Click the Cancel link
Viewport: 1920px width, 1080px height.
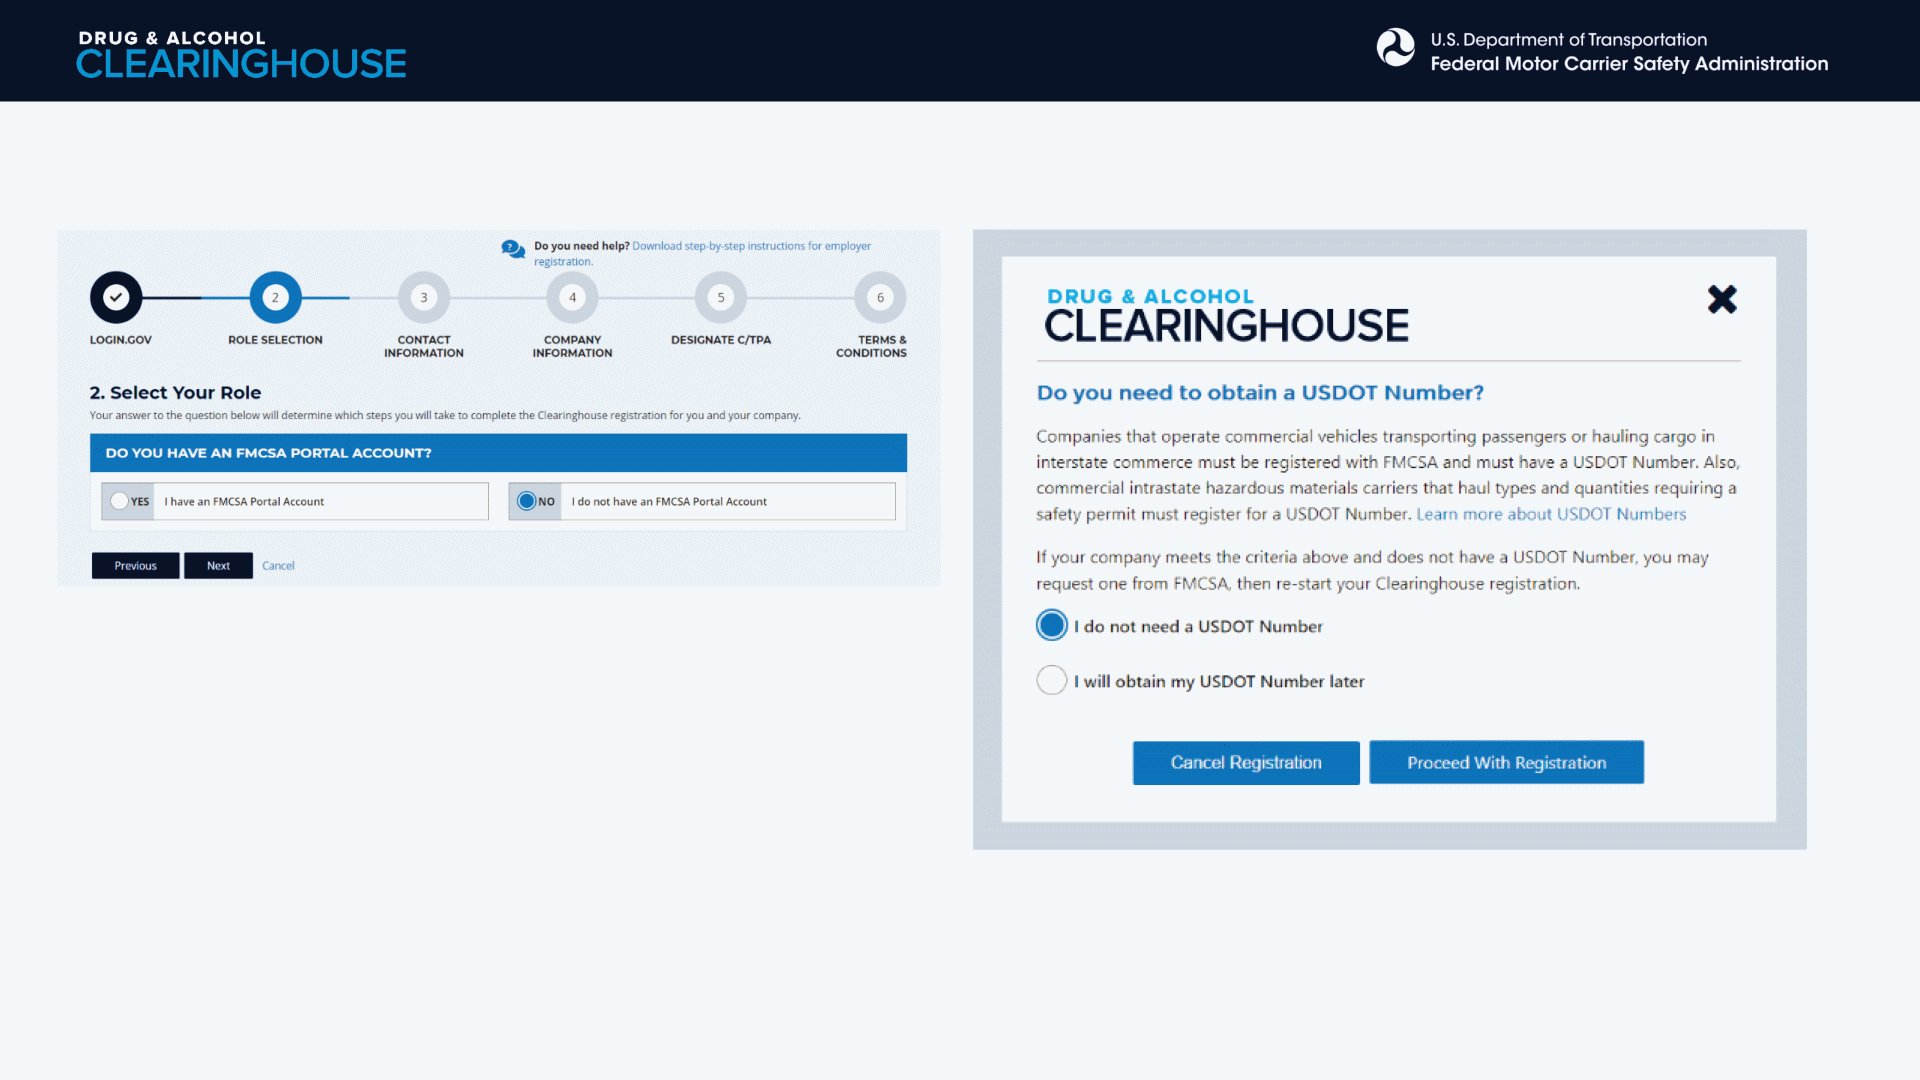(278, 566)
